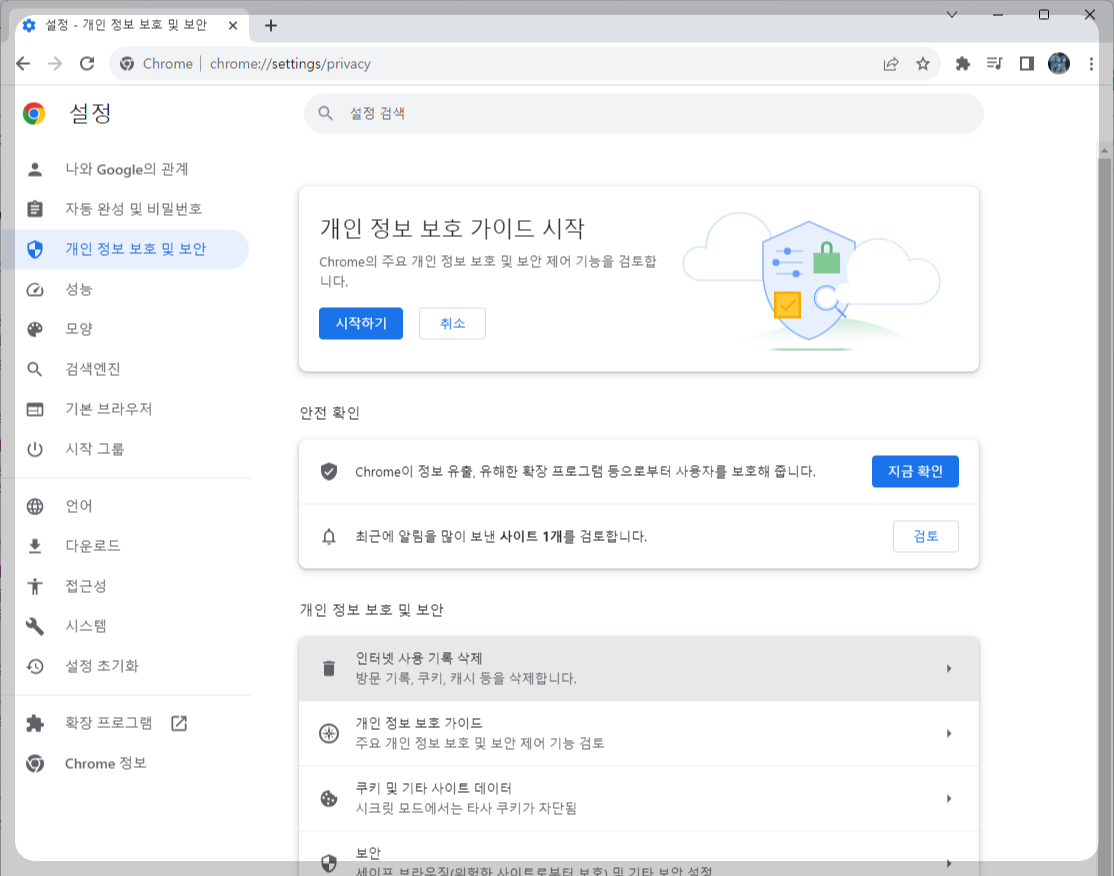Click the 설정 초기화 reset icon
This screenshot has width=1114, height=876.
pos(35,666)
